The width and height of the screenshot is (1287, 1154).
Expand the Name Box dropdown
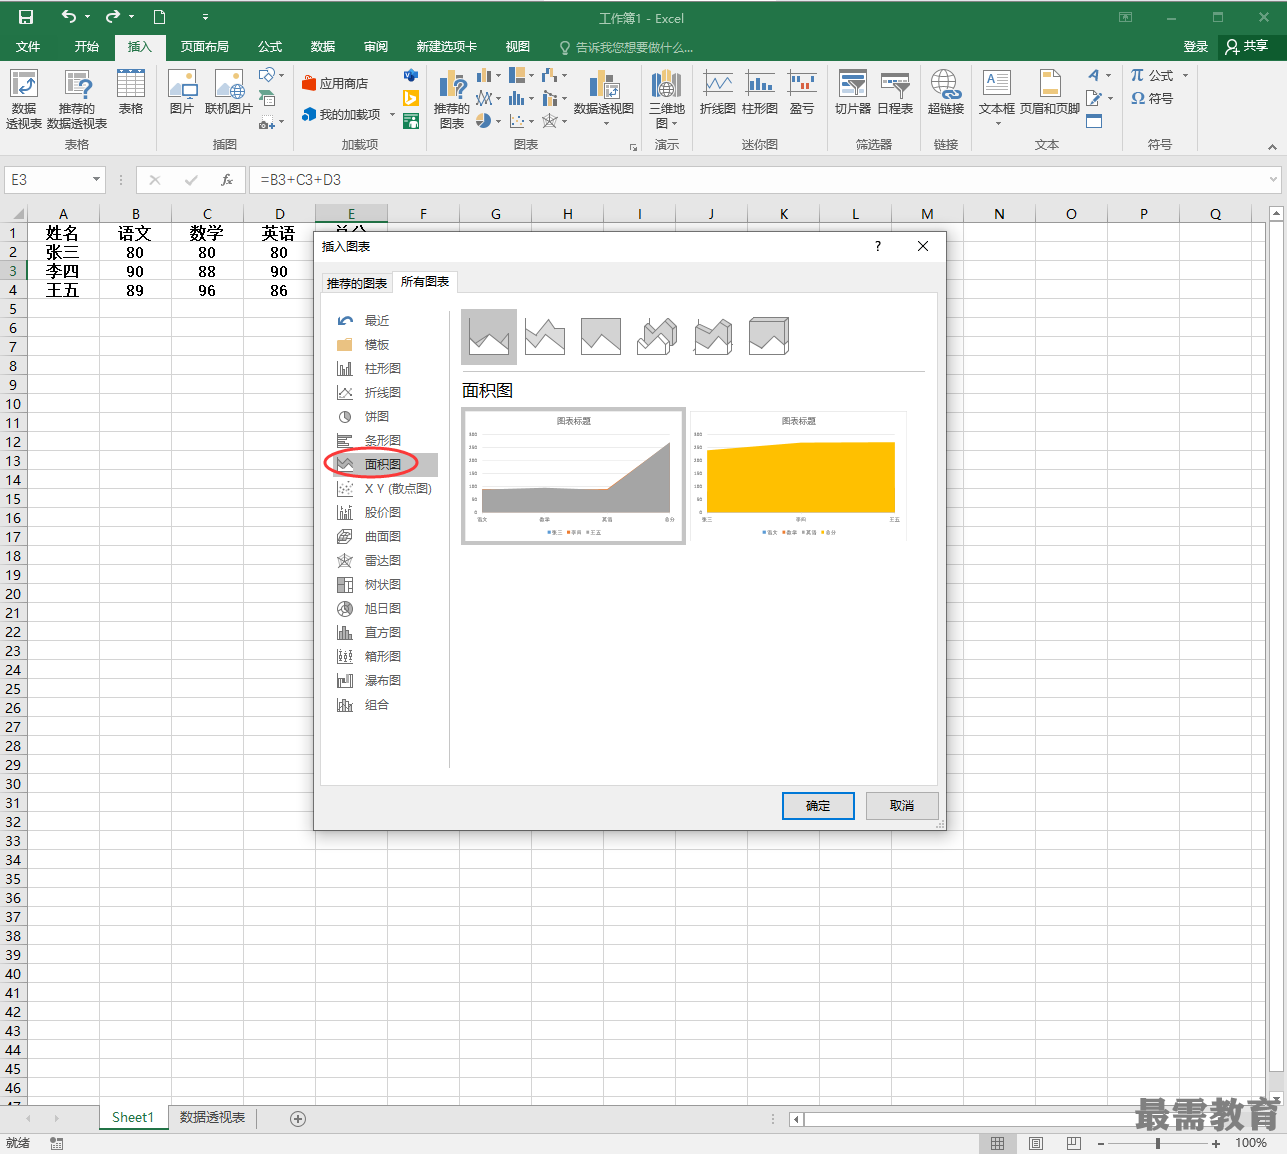pos(96,180)
